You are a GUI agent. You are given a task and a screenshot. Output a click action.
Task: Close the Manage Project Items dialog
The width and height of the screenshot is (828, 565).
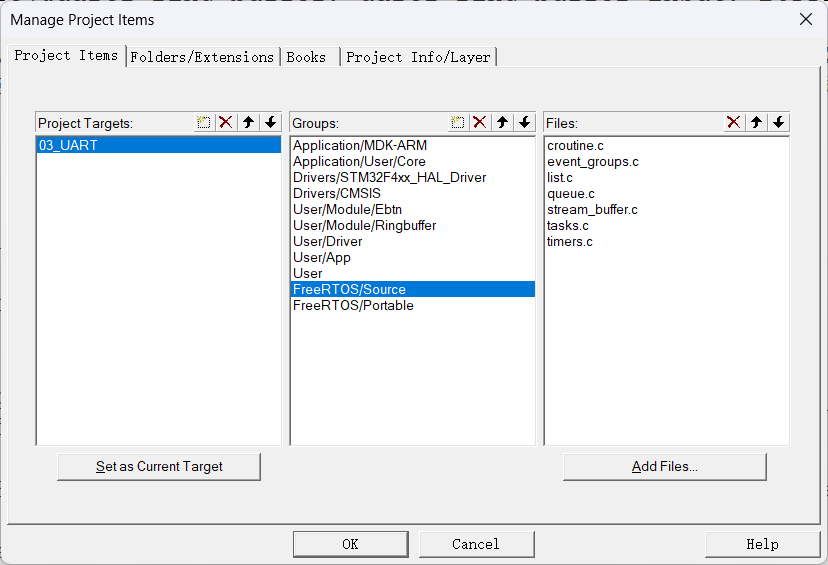coord(806,20)
